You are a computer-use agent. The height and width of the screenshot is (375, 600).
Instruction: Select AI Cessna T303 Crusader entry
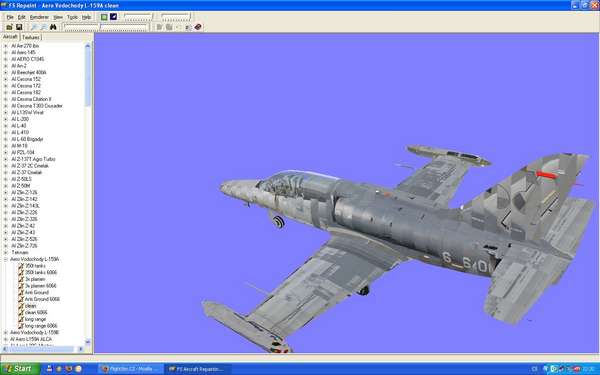click(x=37, y=106)
